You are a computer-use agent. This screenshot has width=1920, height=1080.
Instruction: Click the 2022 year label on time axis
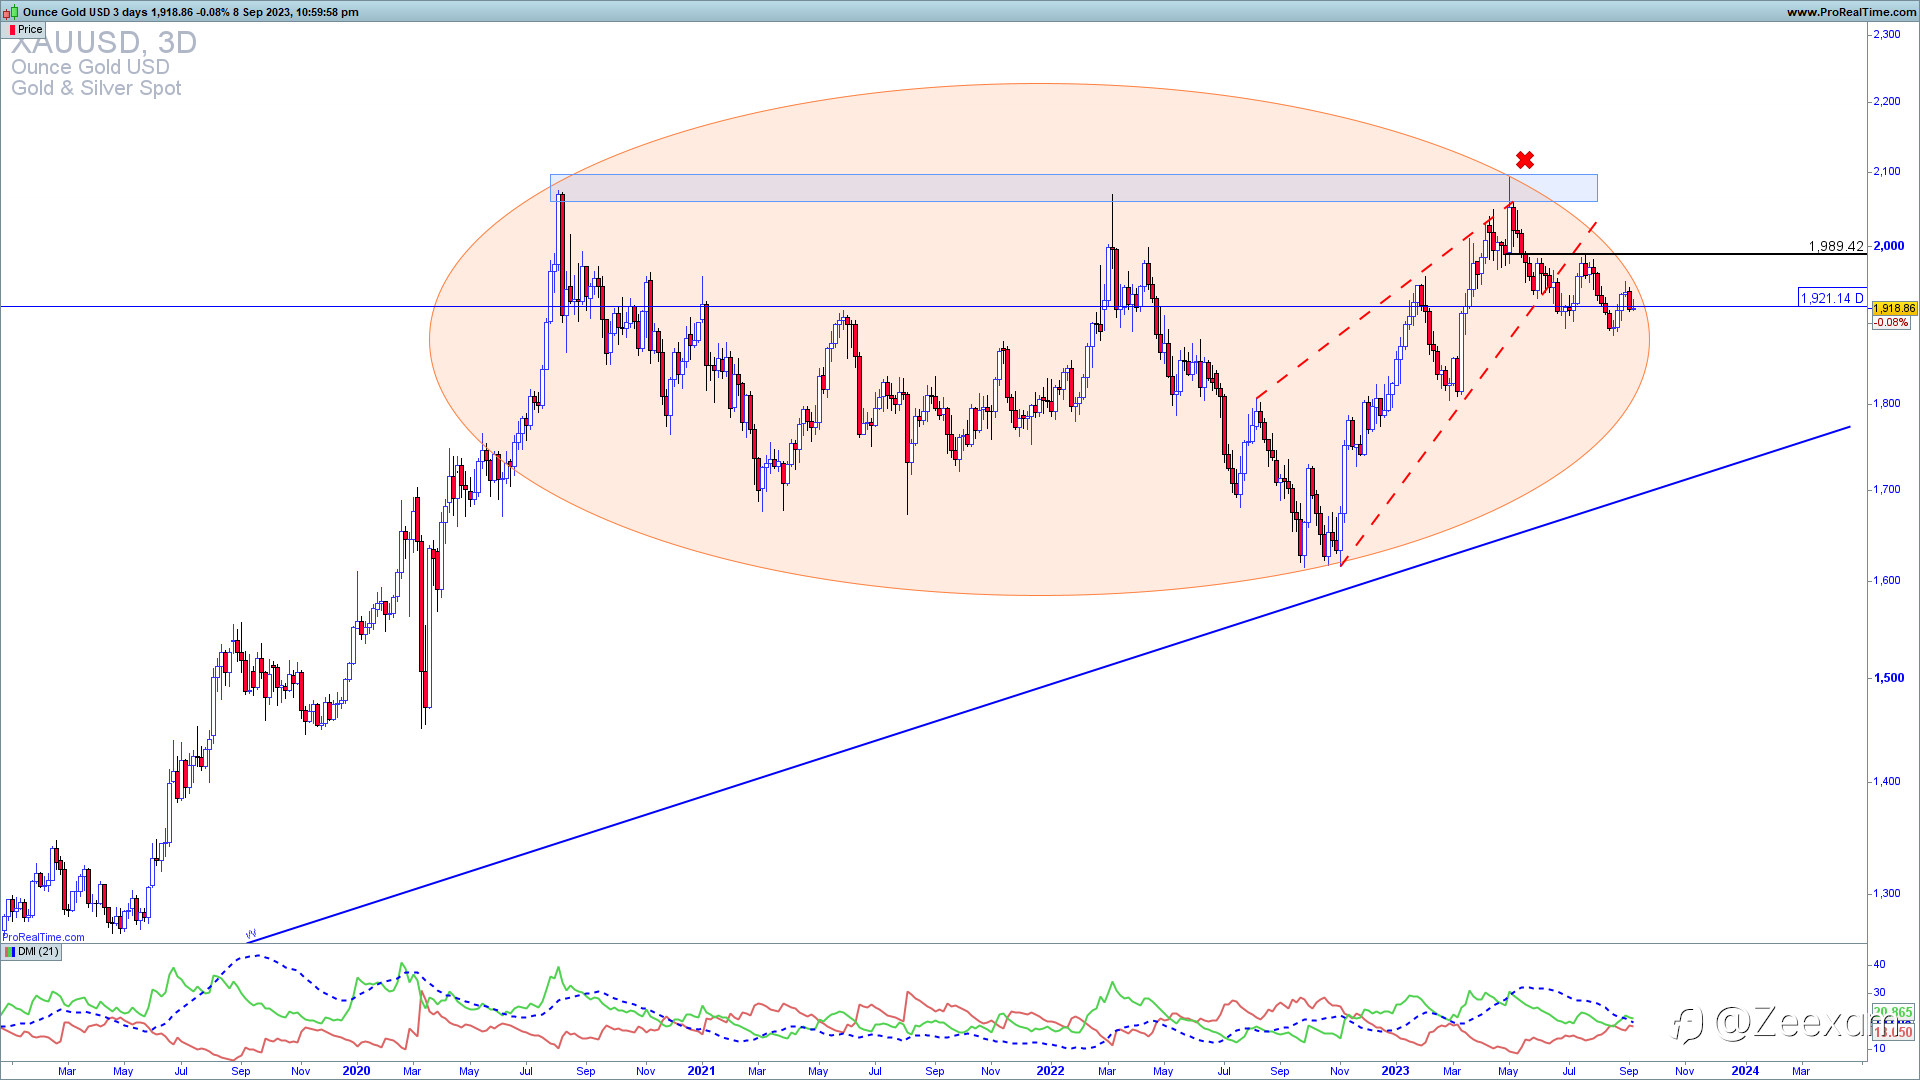[x=1050, y=1070]
